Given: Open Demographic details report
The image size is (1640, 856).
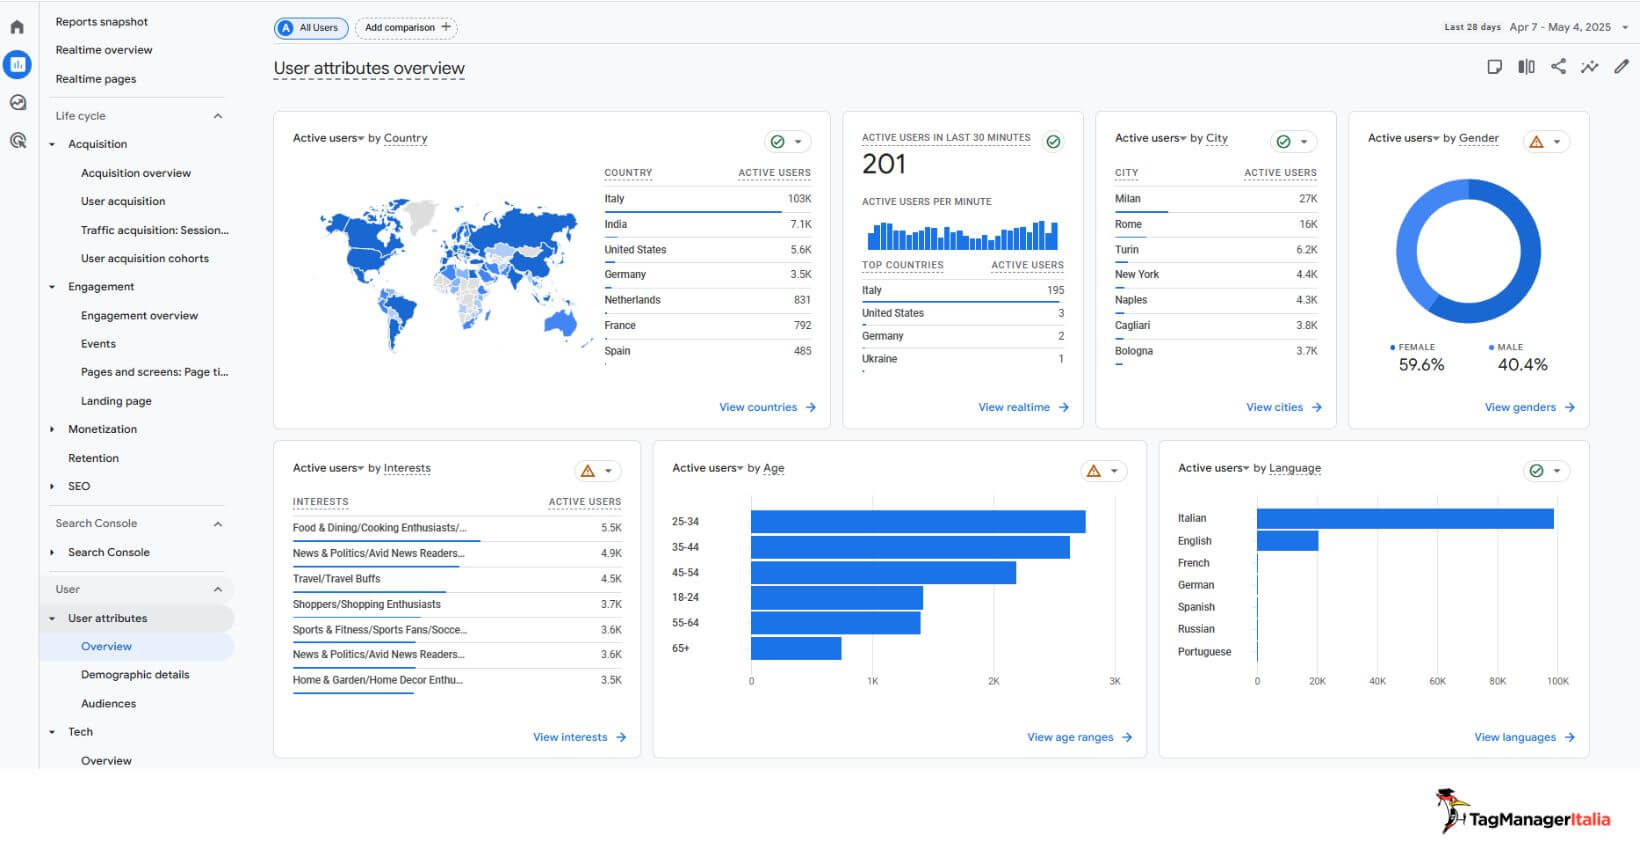Looking at the screenshot, I should coord(135,675).
